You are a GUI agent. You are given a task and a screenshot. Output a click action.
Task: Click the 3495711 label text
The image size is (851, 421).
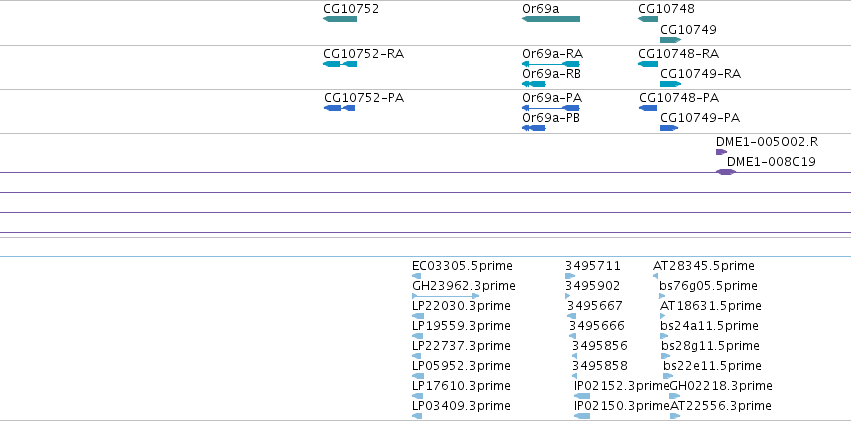point(593,266)
